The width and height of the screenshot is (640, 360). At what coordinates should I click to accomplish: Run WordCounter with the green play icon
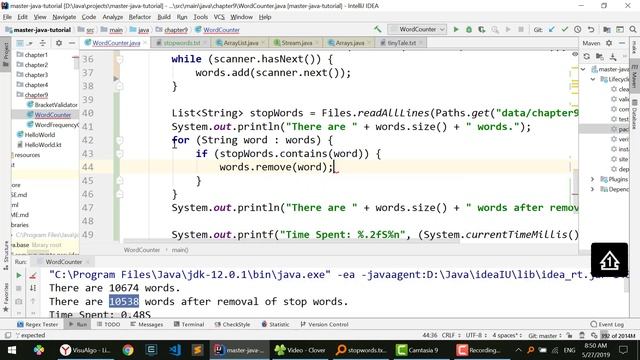point(456,29)
